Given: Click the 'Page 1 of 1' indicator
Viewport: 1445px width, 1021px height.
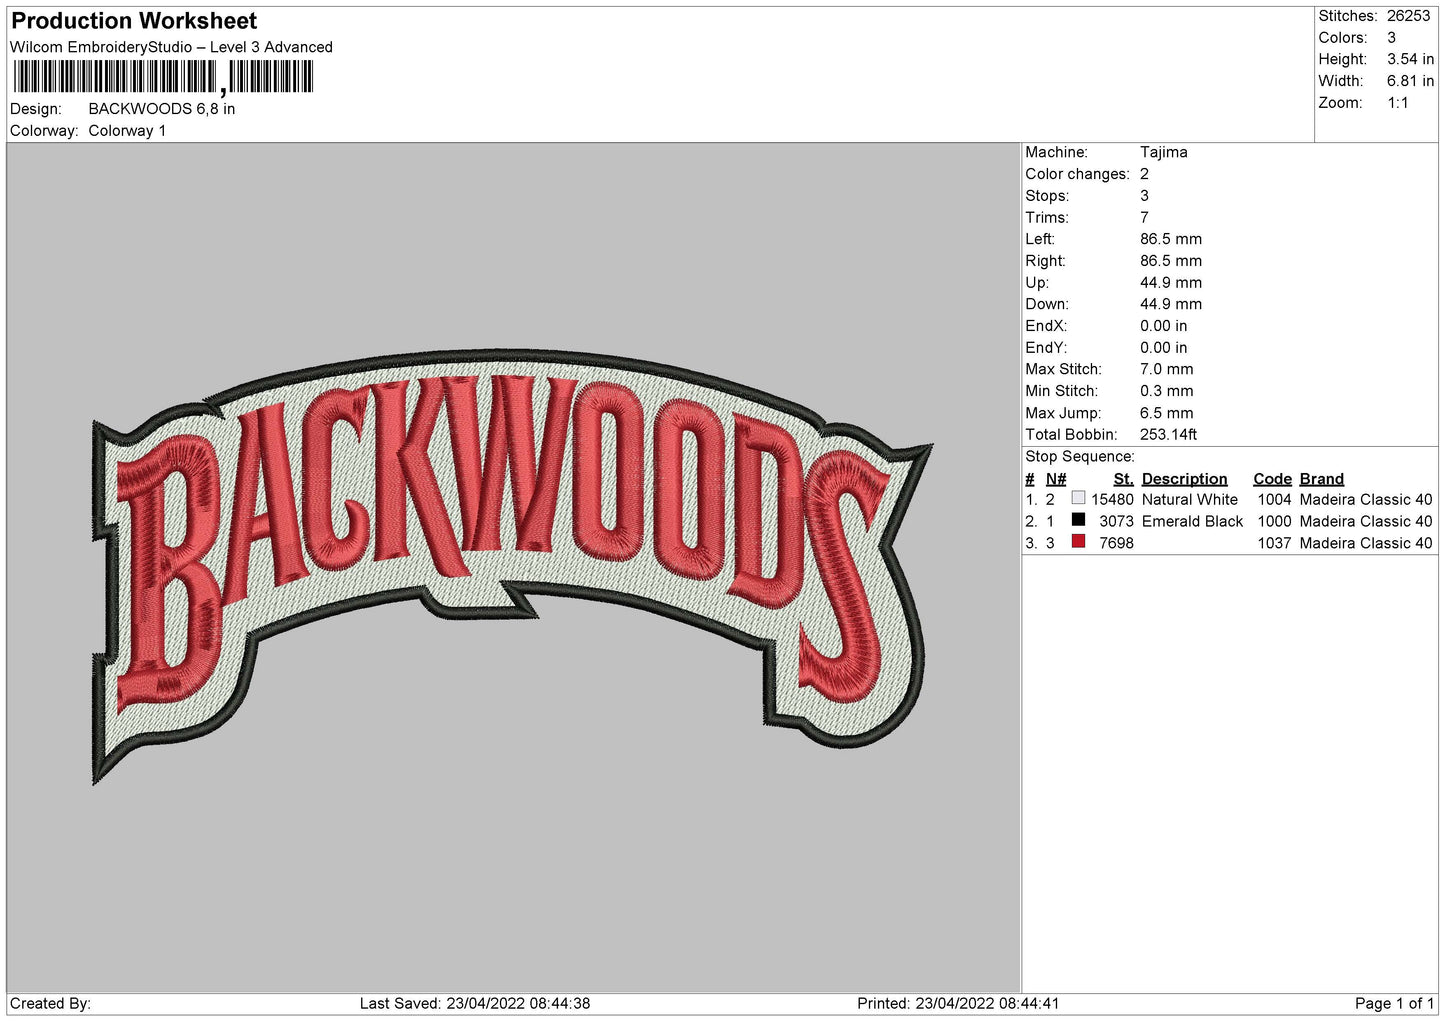Looking at the screenshot, I should [x=1394, y=1004].
